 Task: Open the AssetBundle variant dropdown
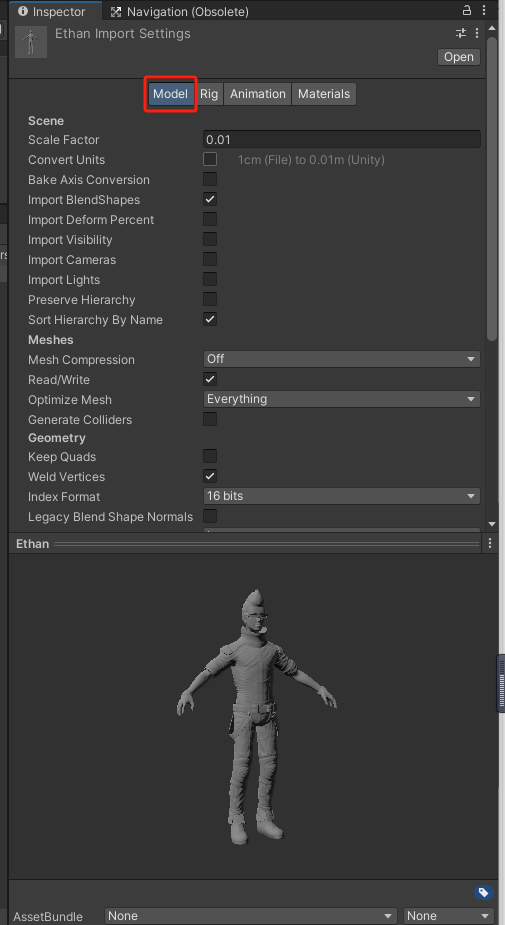click(450, 916)
